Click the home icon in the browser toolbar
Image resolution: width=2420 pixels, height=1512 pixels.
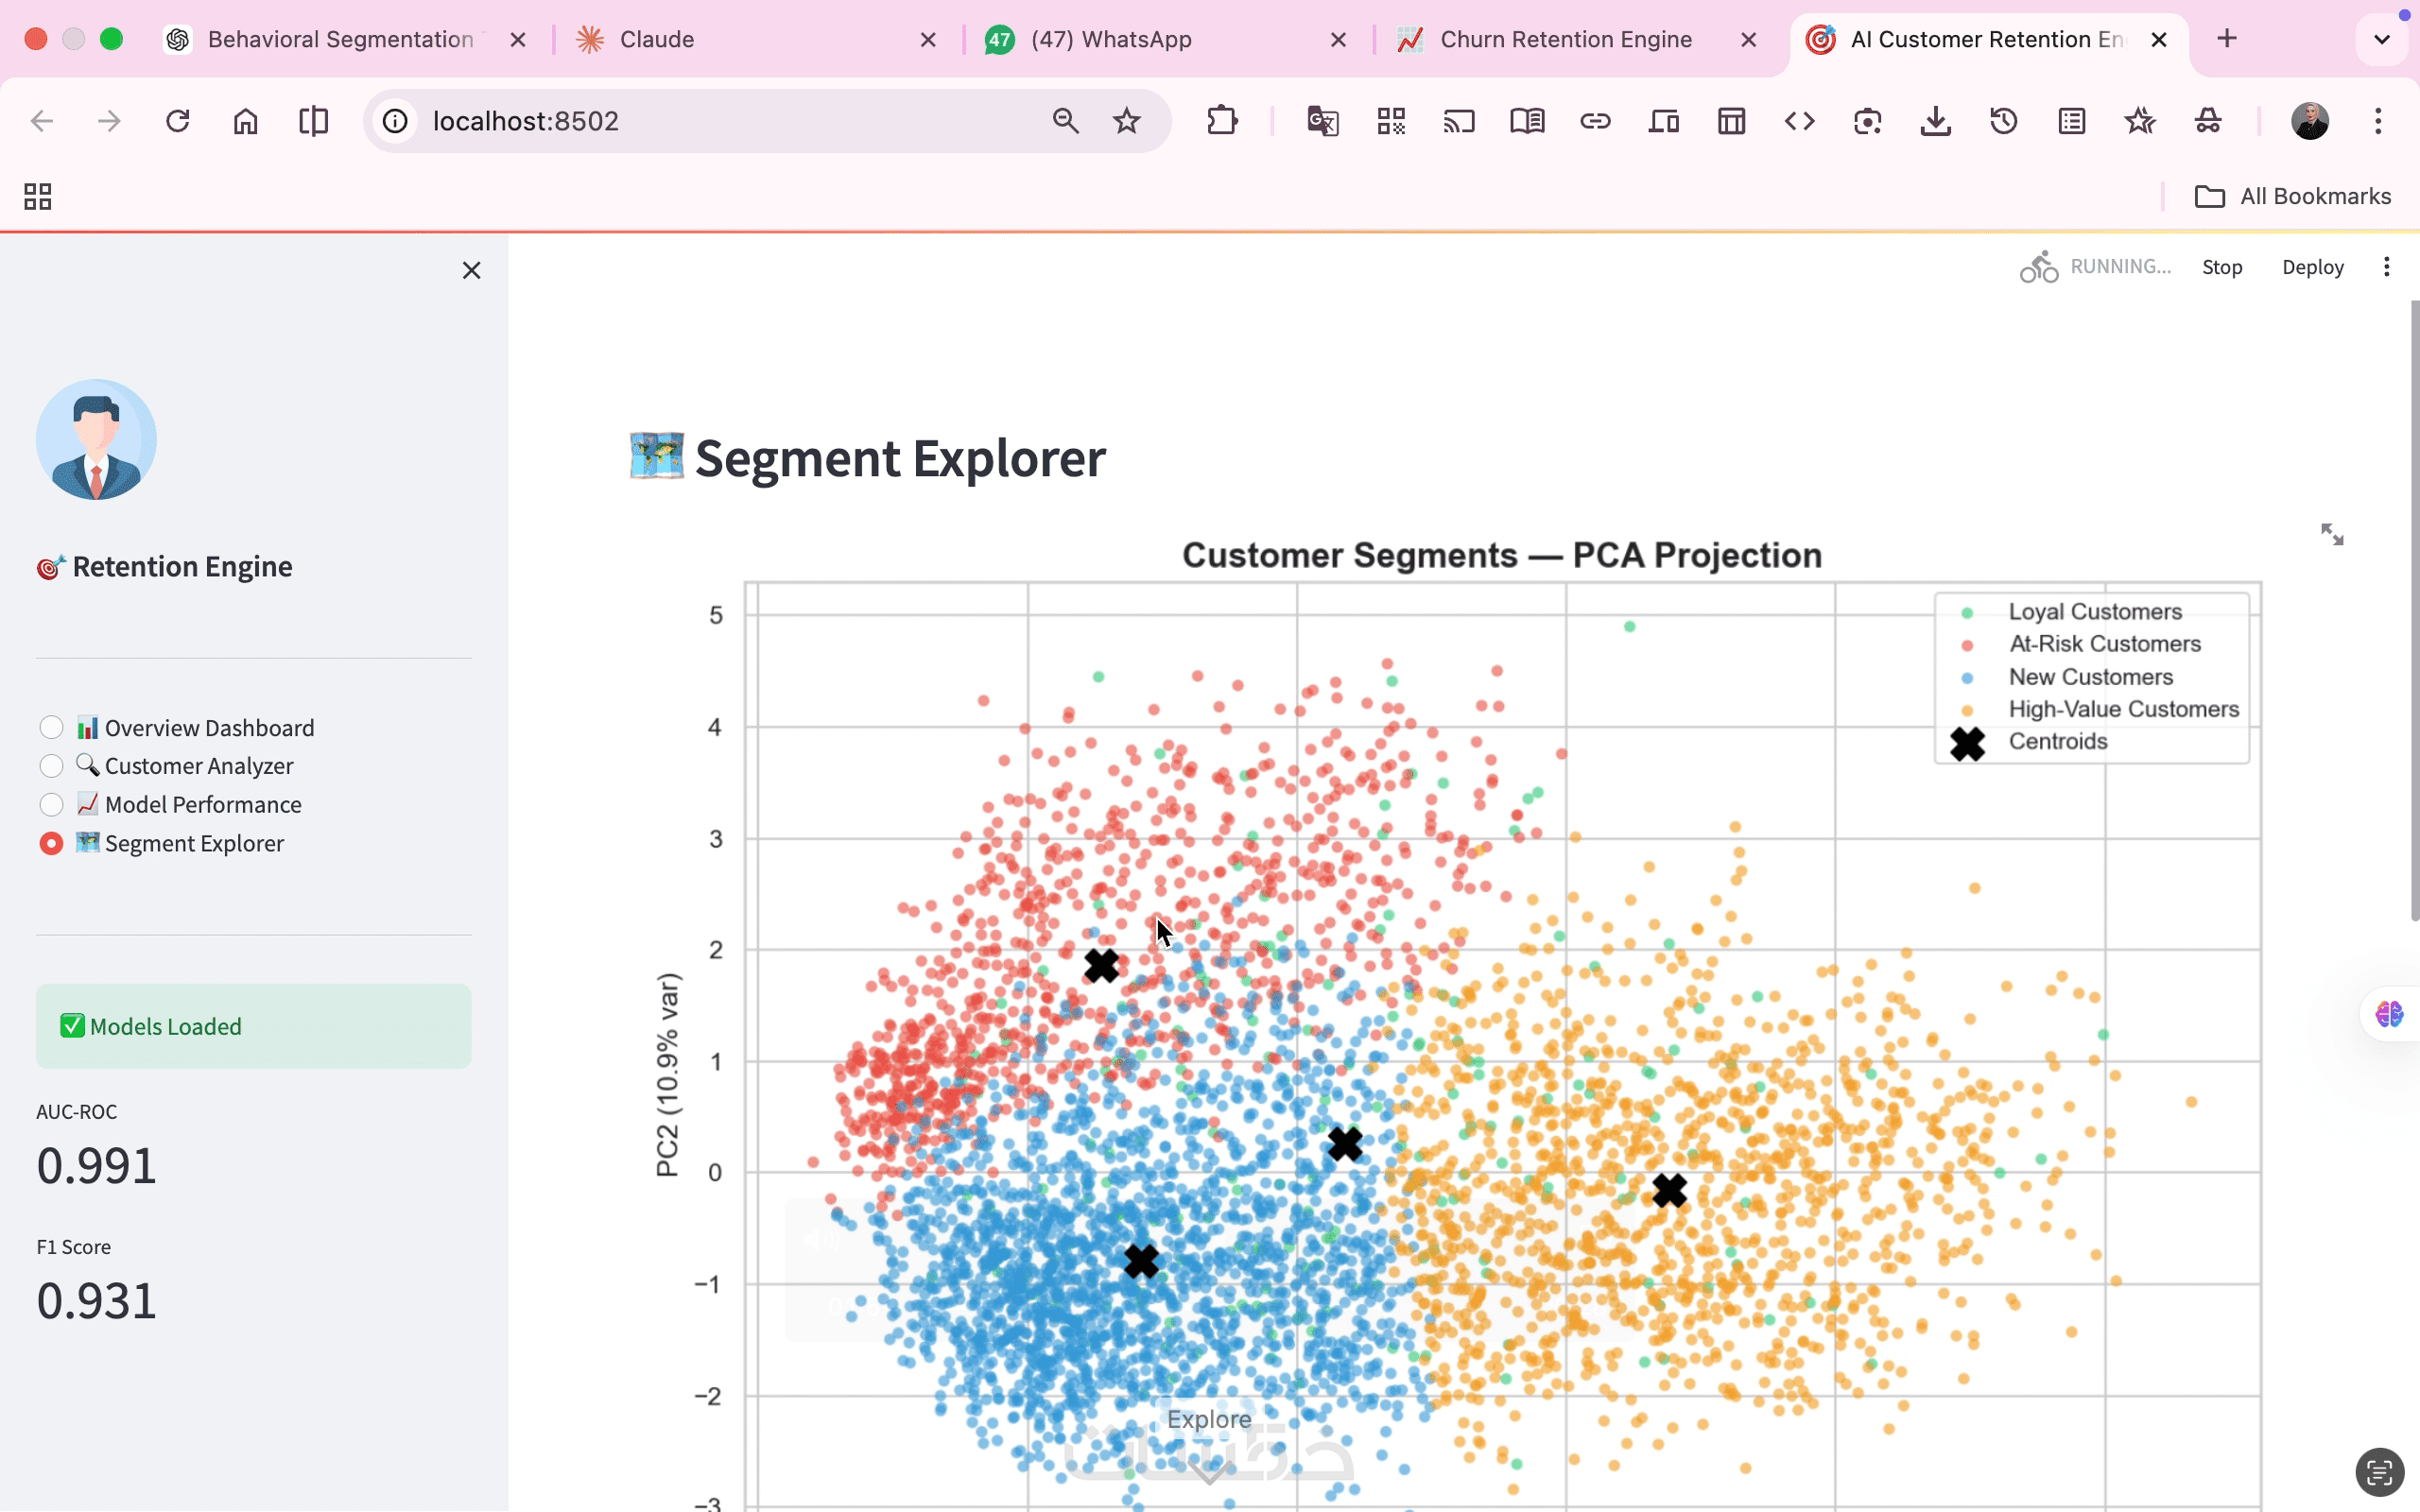245,122
